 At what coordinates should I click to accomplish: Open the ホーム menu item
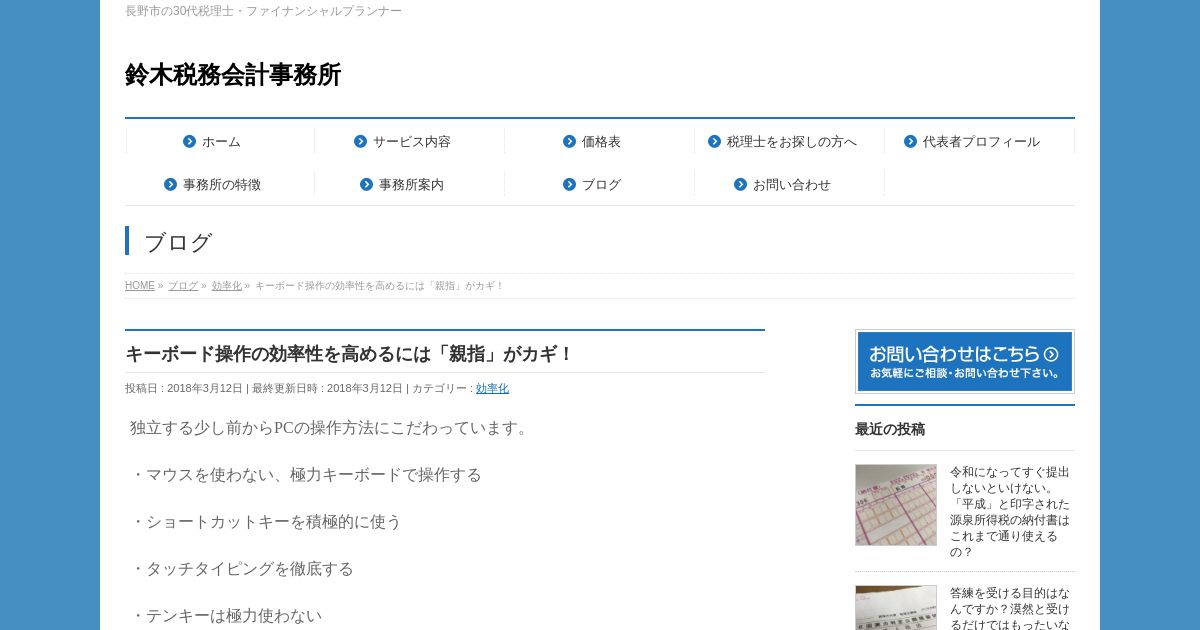[x=220, y=142]
